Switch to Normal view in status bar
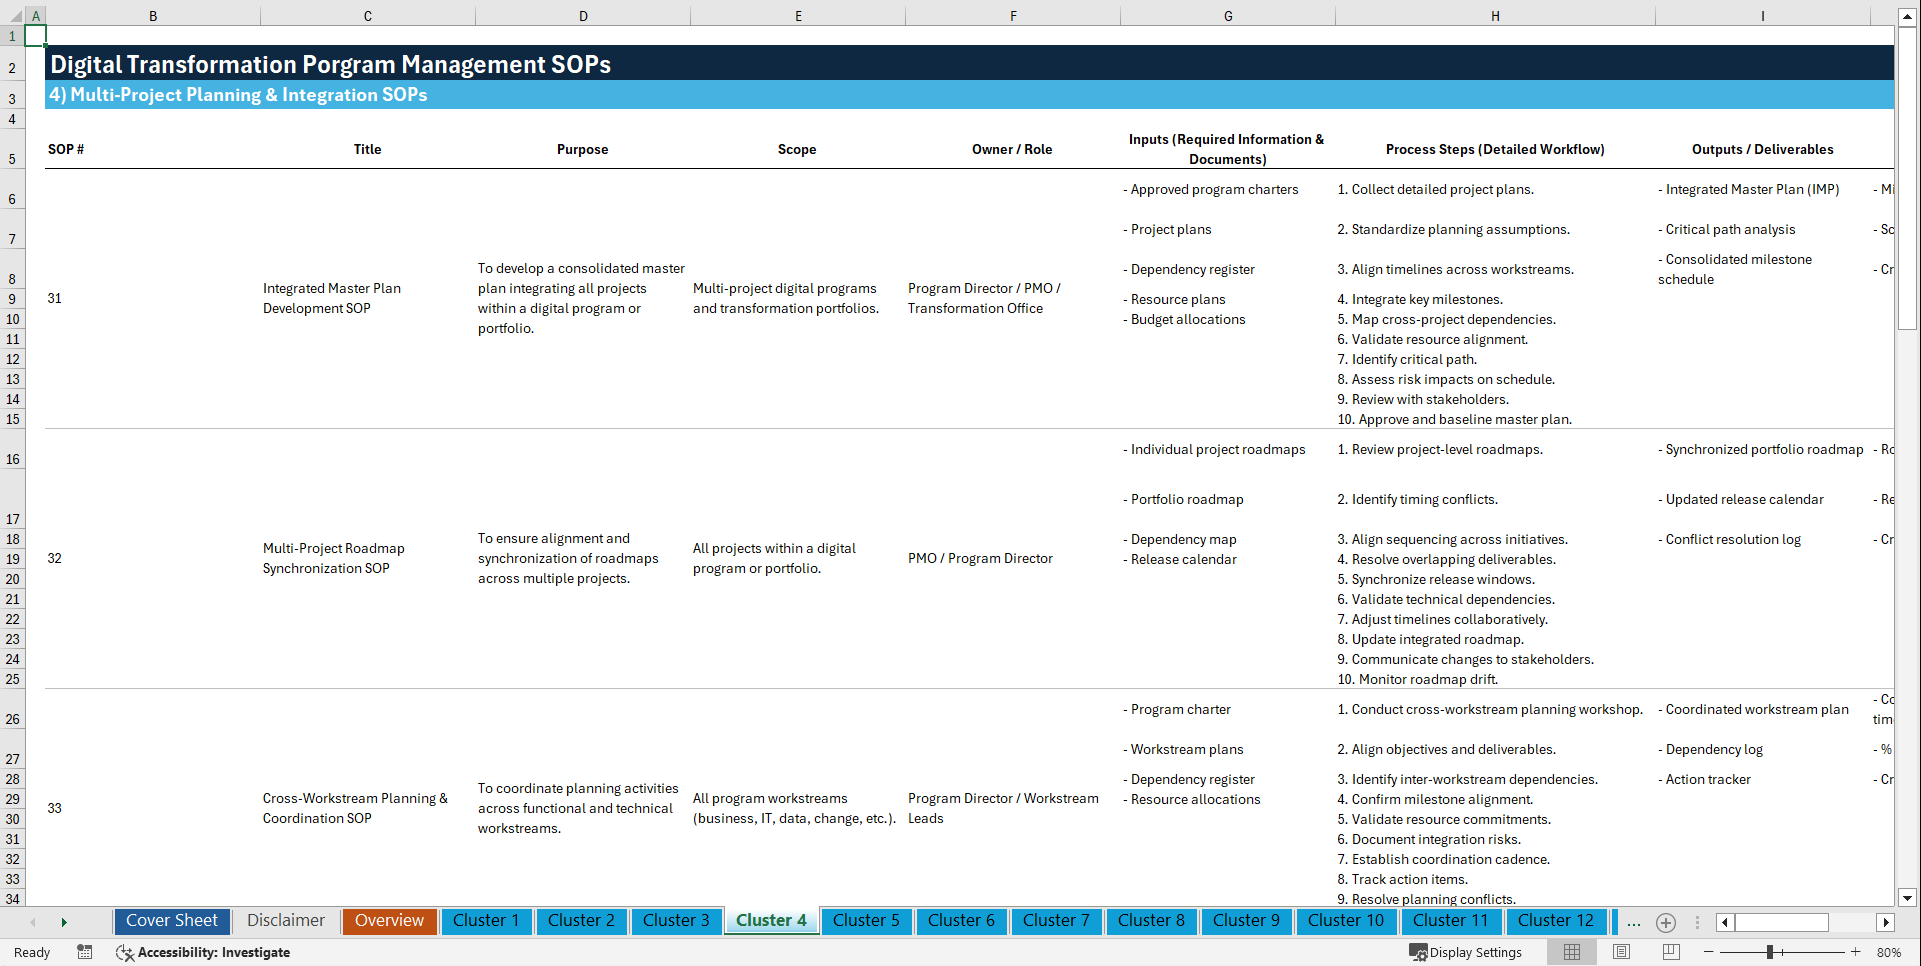The image size is (1921, 966). 1571,952
